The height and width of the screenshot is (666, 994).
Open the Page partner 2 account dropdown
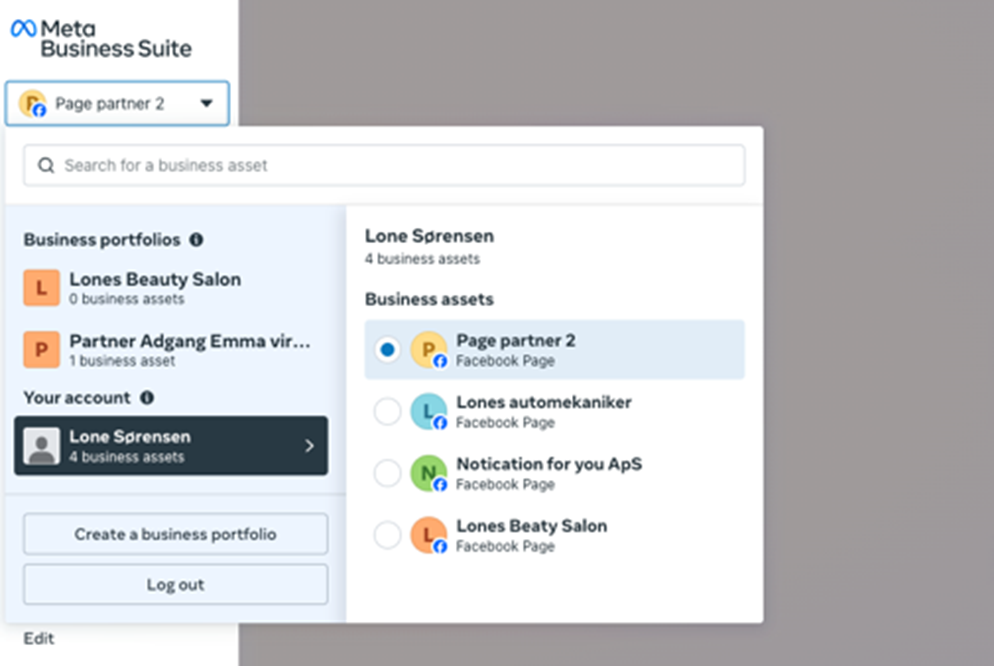pyautogui.click(x=117, y=103)
